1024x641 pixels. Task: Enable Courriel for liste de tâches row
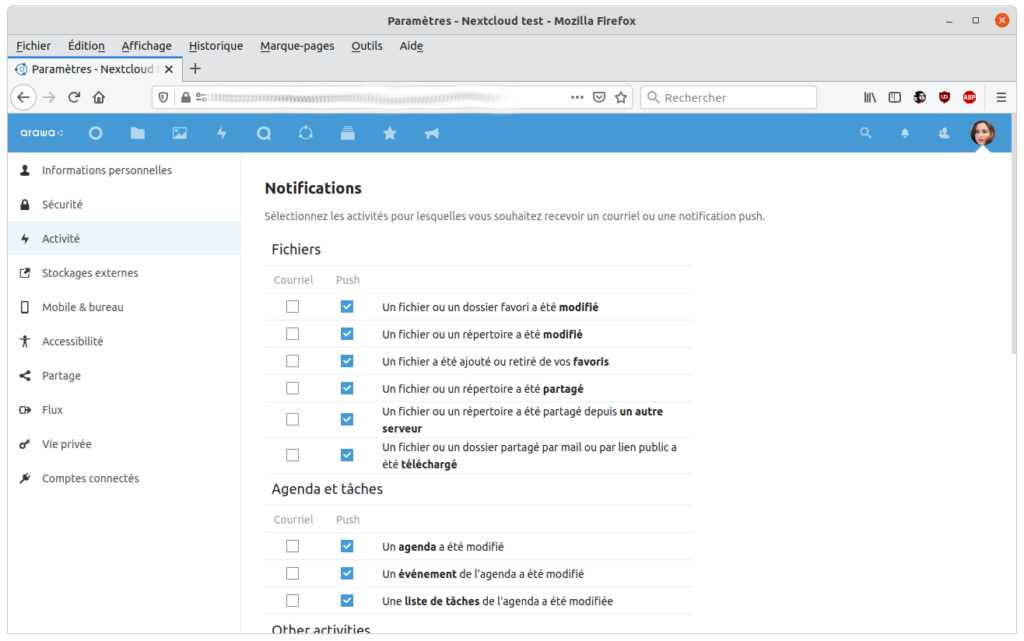click(x=293, y=601)
